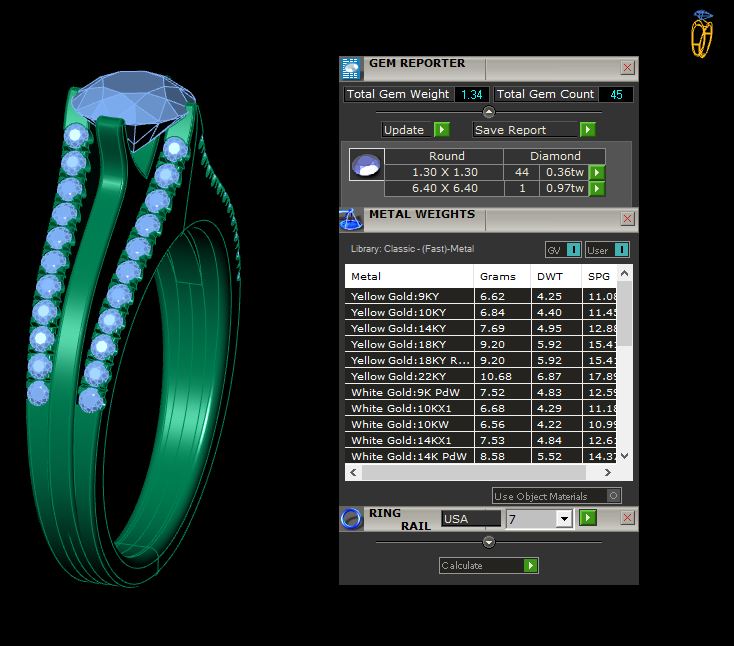This screenshot has width=734, height=646.
Task: Click the gem count cell showing 44
Action: (521, 172)
